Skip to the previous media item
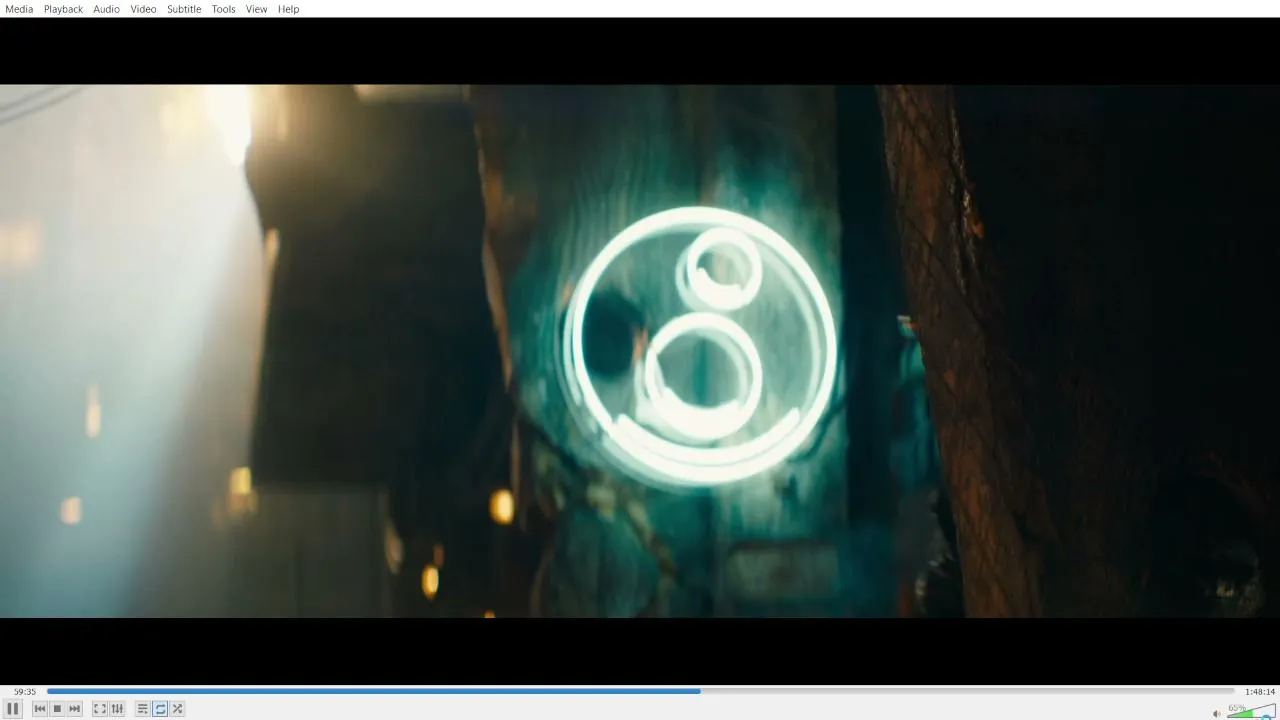The width and height of the screenshot is (1280, 720). coord(40,709)
